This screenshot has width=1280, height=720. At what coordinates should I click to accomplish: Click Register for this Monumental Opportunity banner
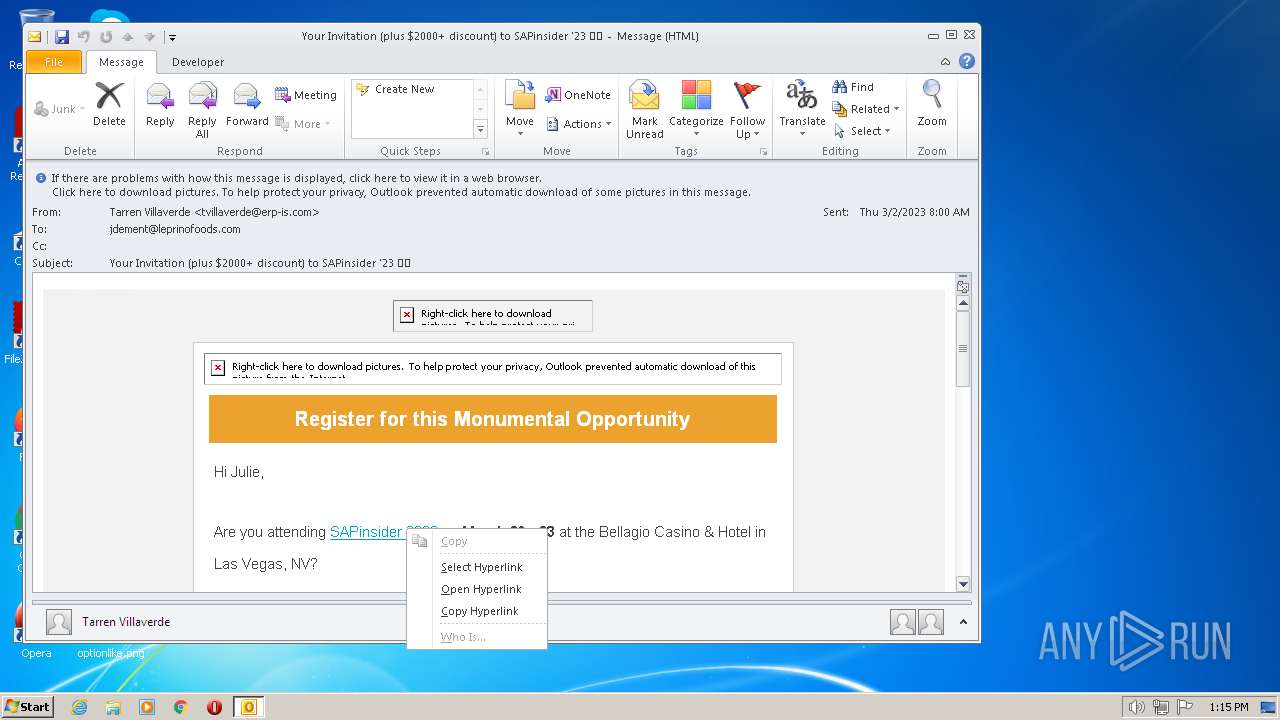492,419
